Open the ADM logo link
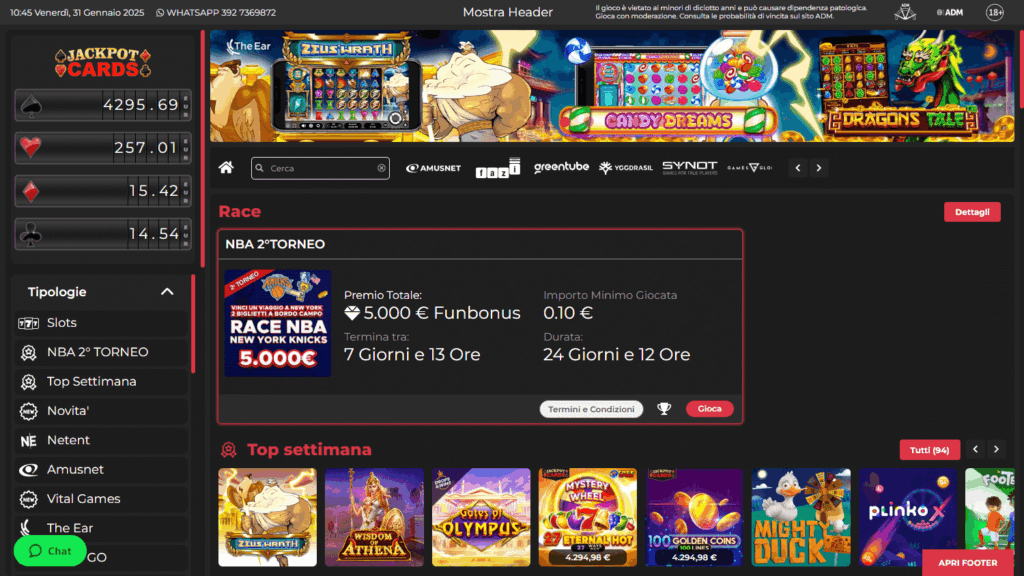The image size is (1024, 576). click(x=950, y=12)
